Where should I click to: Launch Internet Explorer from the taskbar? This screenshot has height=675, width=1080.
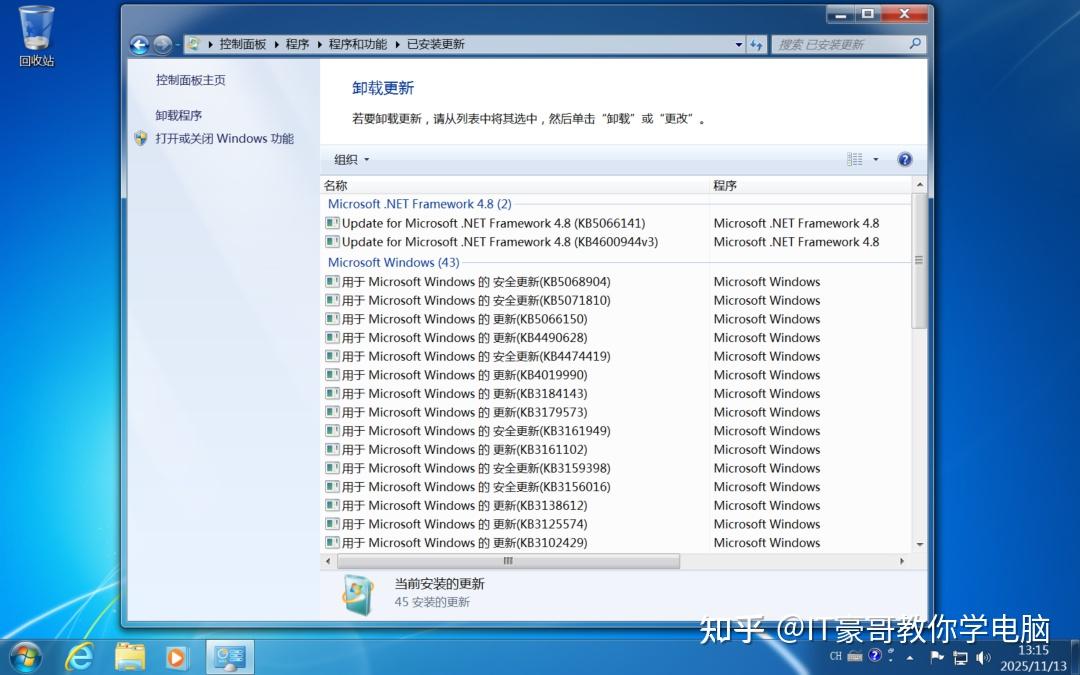79,657
